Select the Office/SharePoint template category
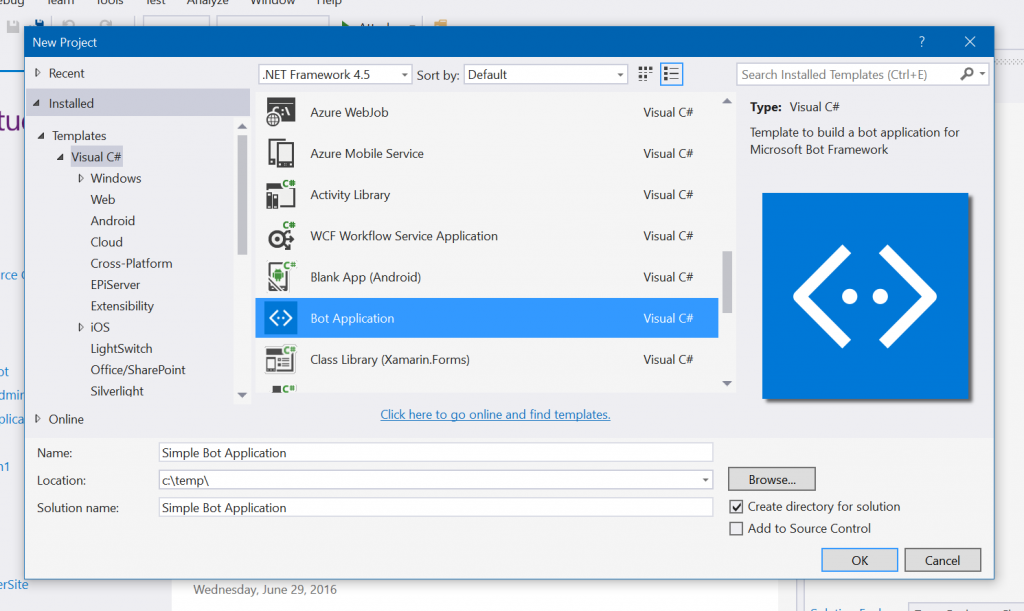The image size is (1024, 611). pos(138,370)
